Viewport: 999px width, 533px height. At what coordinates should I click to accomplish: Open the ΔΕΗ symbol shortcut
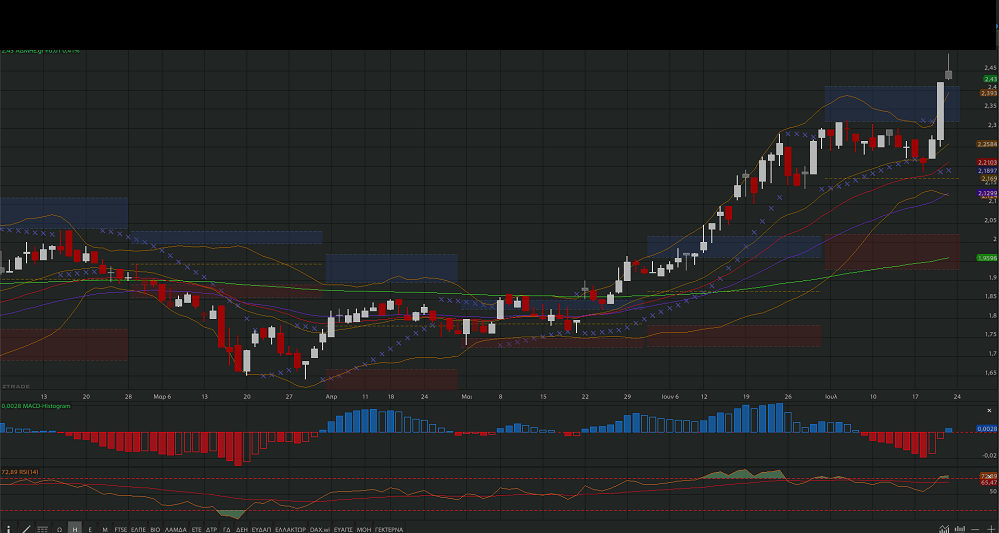coord(241,529)
